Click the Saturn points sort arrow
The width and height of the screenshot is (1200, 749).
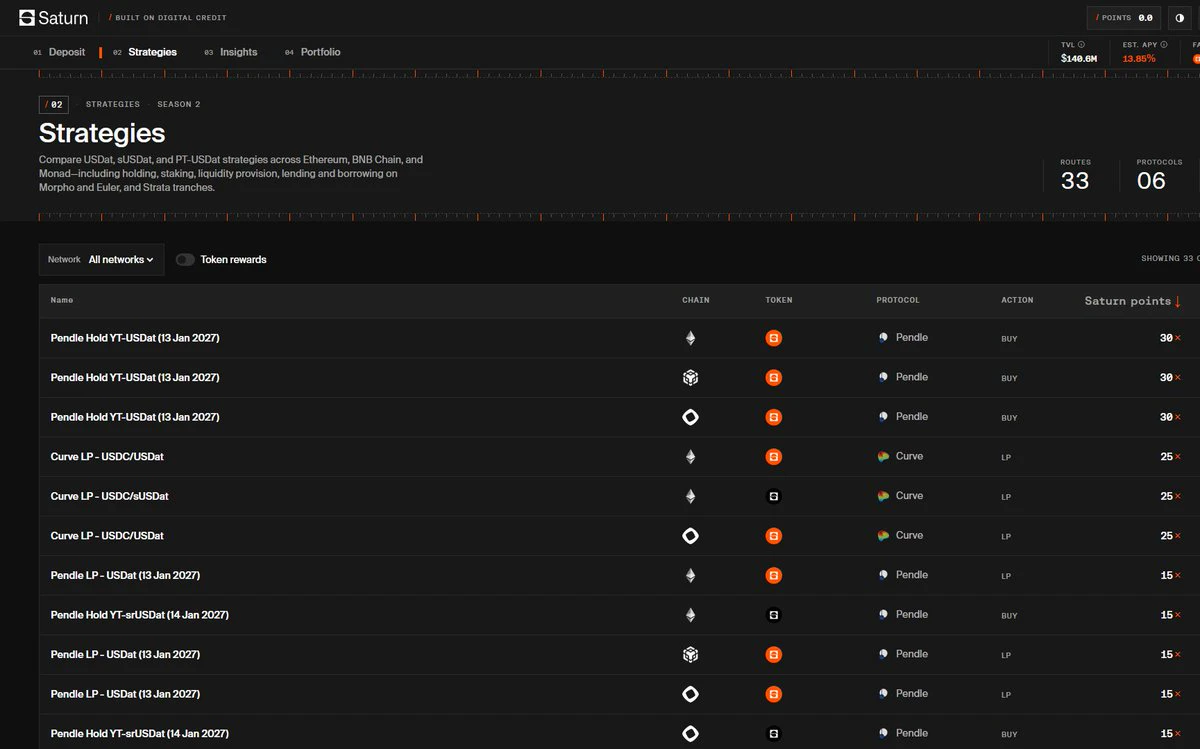point(1178,301)
